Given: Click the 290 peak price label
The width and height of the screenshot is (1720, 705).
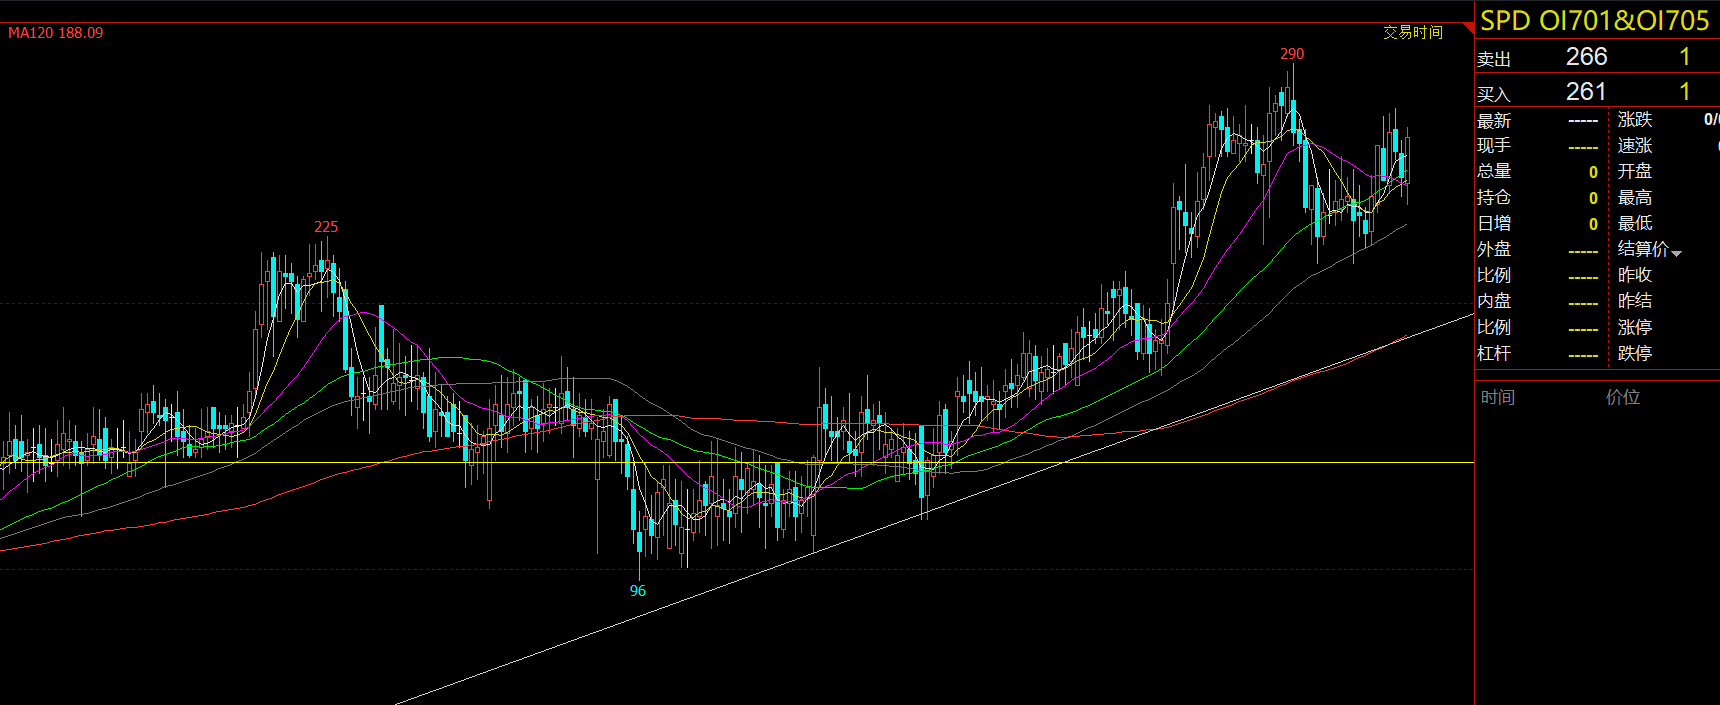Looking at the screenshot, I should (1292, 54).
